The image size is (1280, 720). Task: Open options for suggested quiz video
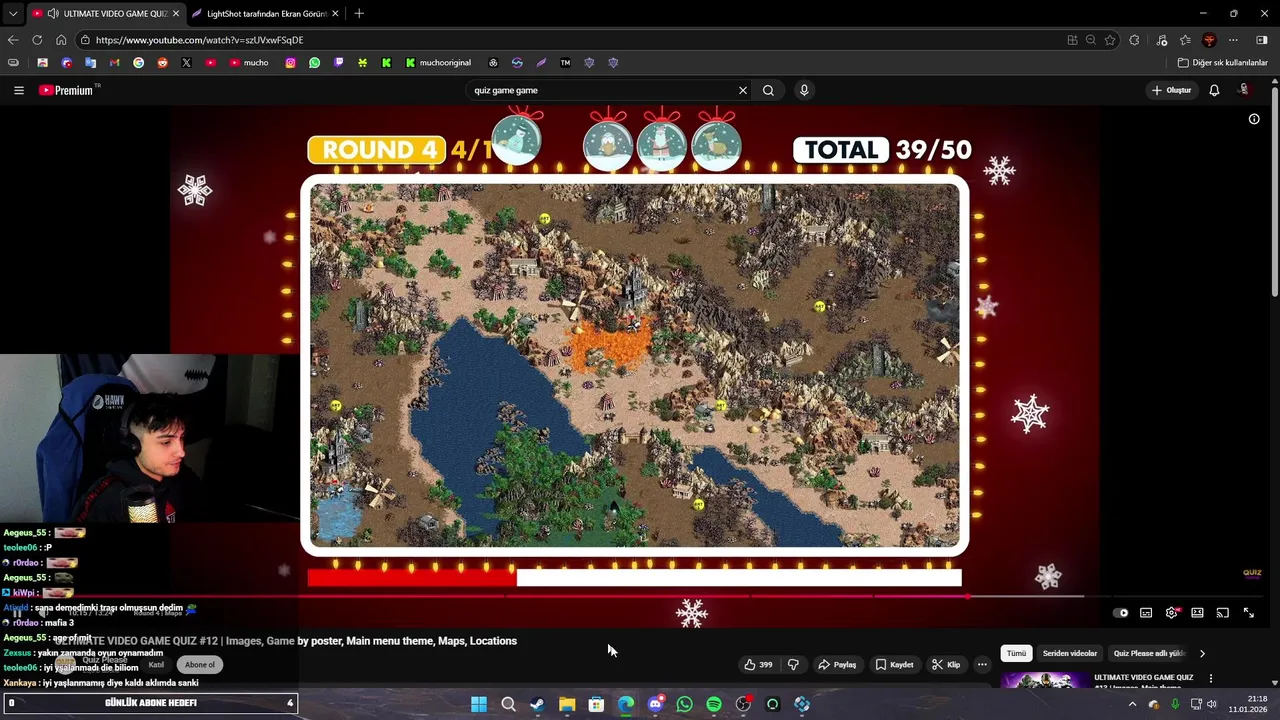1210,678
